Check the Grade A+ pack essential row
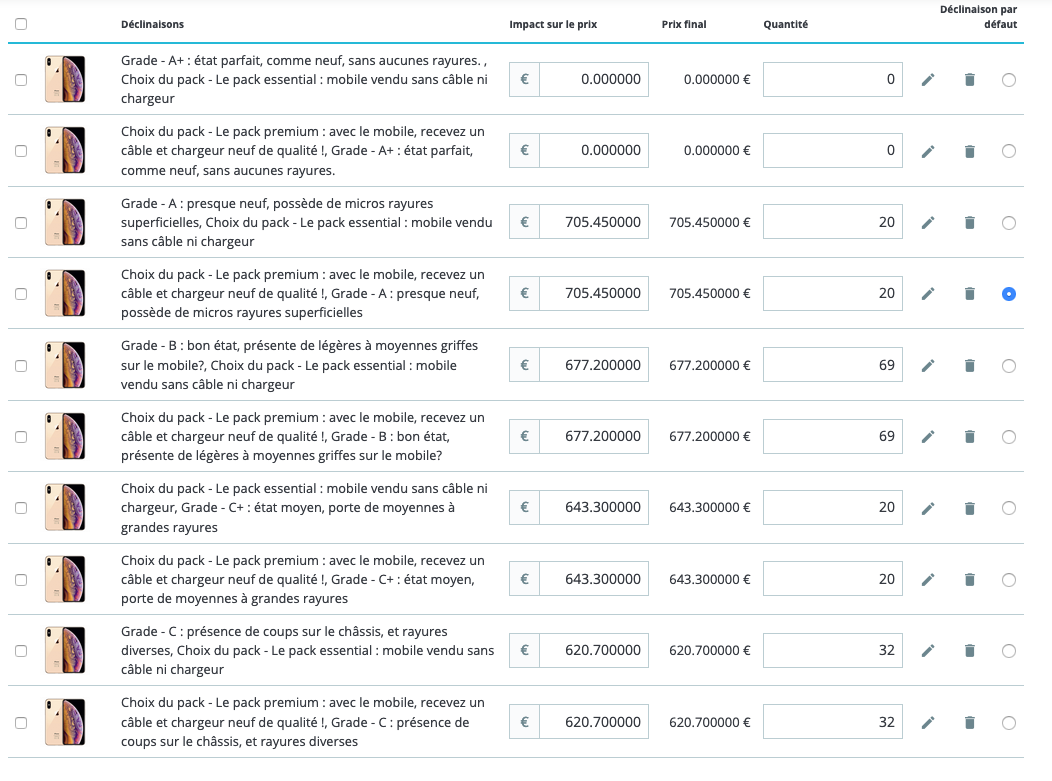This screenshot has height=781, width=1052. (x=21, y=80)
